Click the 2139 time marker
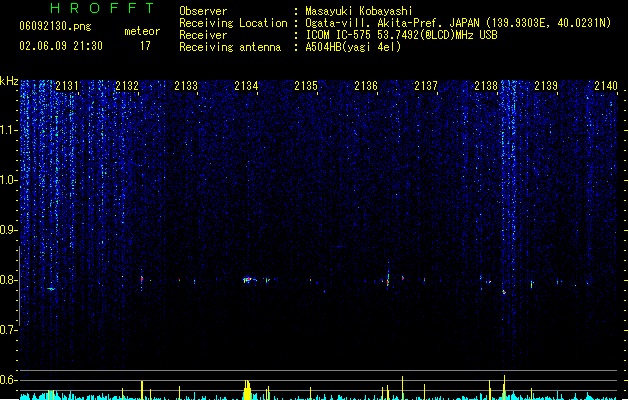The width and height of the screenshot is (629, 400). (546, 86)
